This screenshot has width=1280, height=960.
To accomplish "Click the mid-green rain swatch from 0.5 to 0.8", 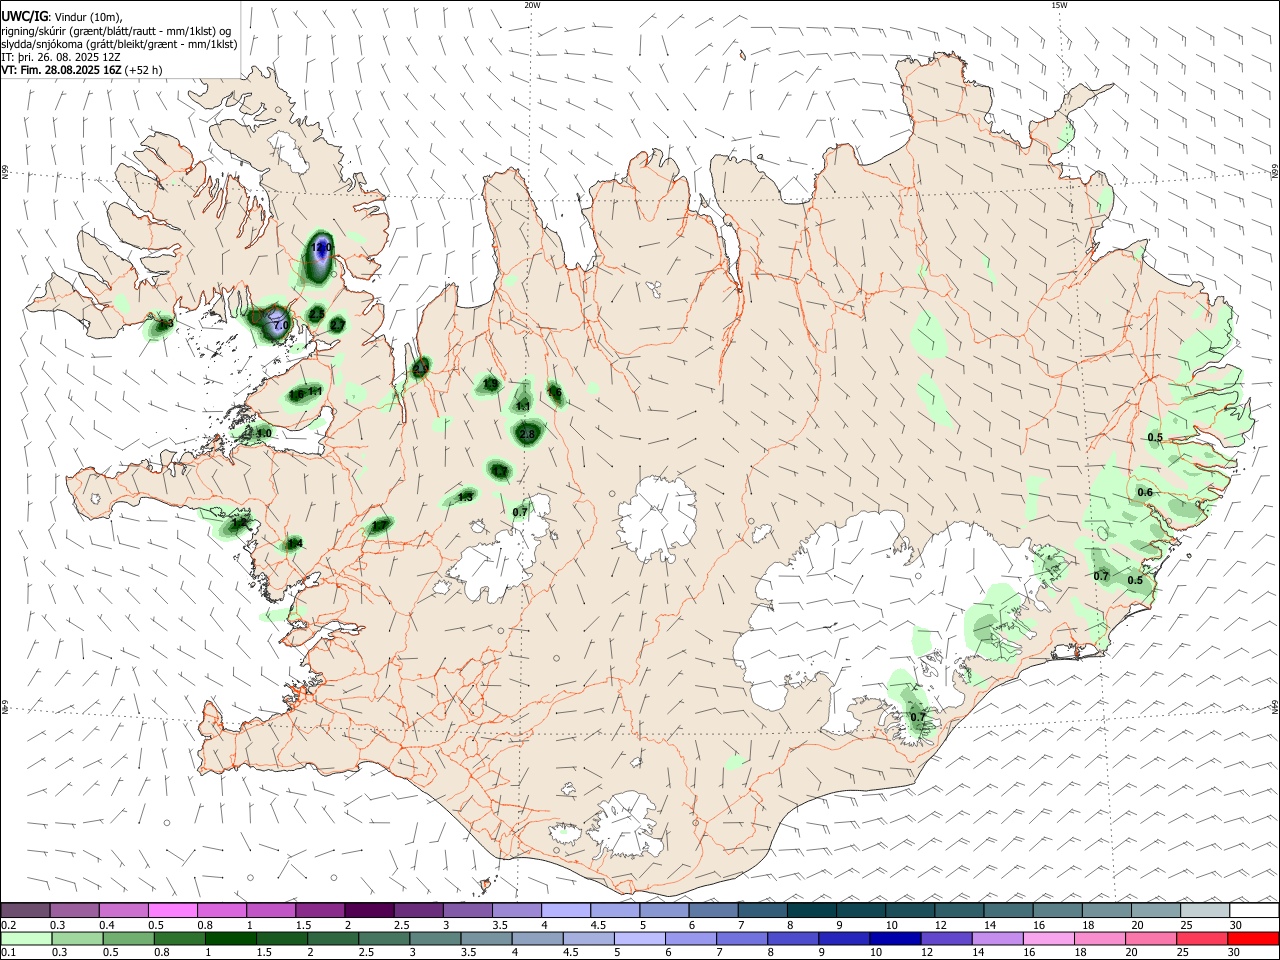I will coord(130,939).
